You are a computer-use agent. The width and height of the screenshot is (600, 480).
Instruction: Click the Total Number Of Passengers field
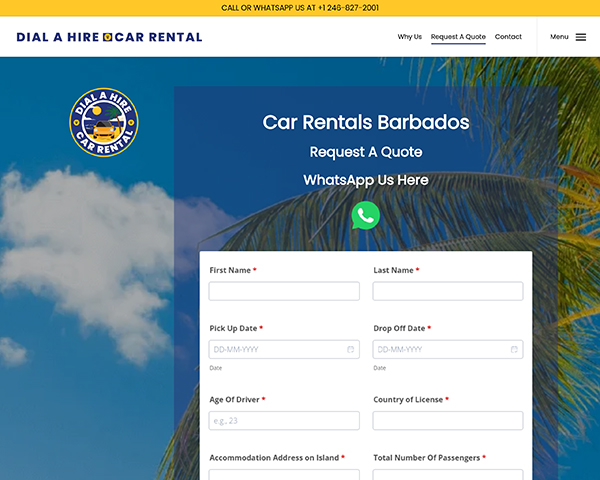pyautogui.click(x=448, y=475)
